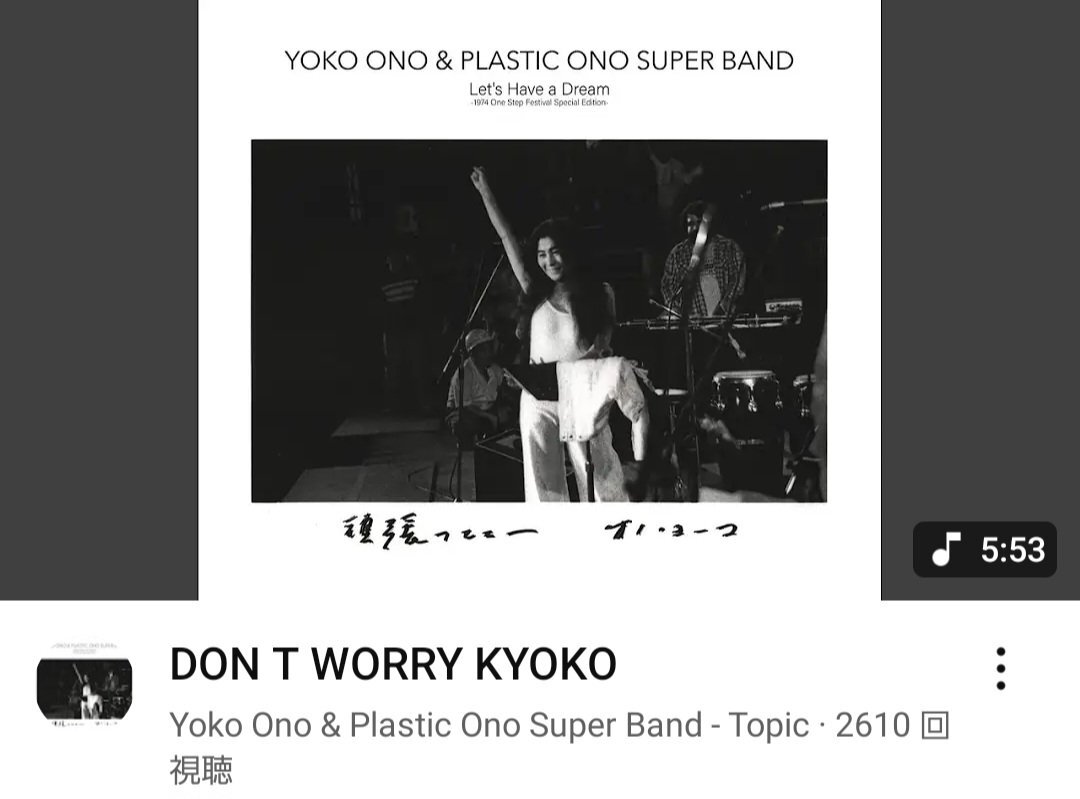Click the YOKO ONO & PLASTIC ONO SUPER BAND heading
This screenshot has width=1080, height=799.
(x=539, y=61)
